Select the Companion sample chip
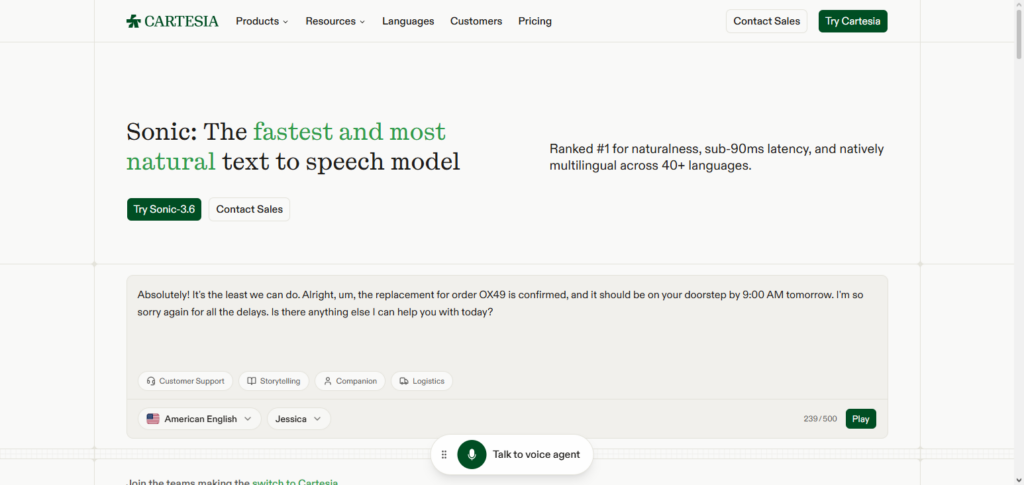This screenshot has width=1024, height=485. [350, 381]
